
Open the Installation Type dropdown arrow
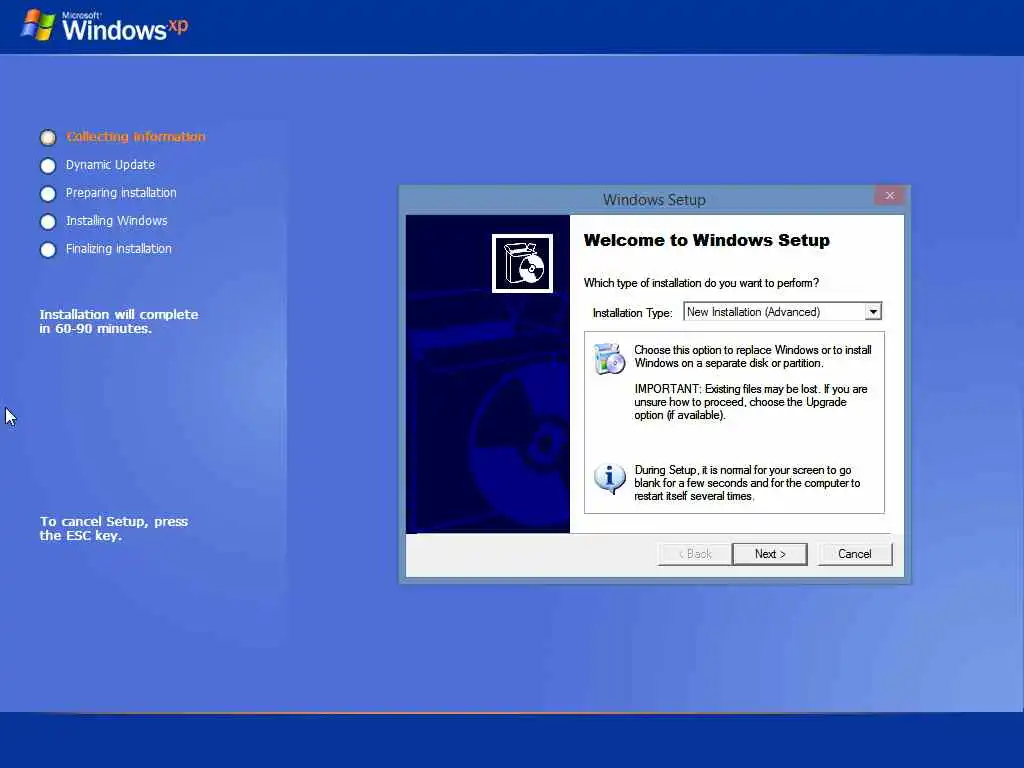coord(873,312)
